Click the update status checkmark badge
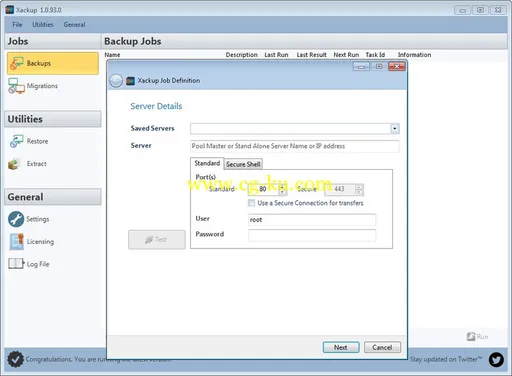 (15, 359)
